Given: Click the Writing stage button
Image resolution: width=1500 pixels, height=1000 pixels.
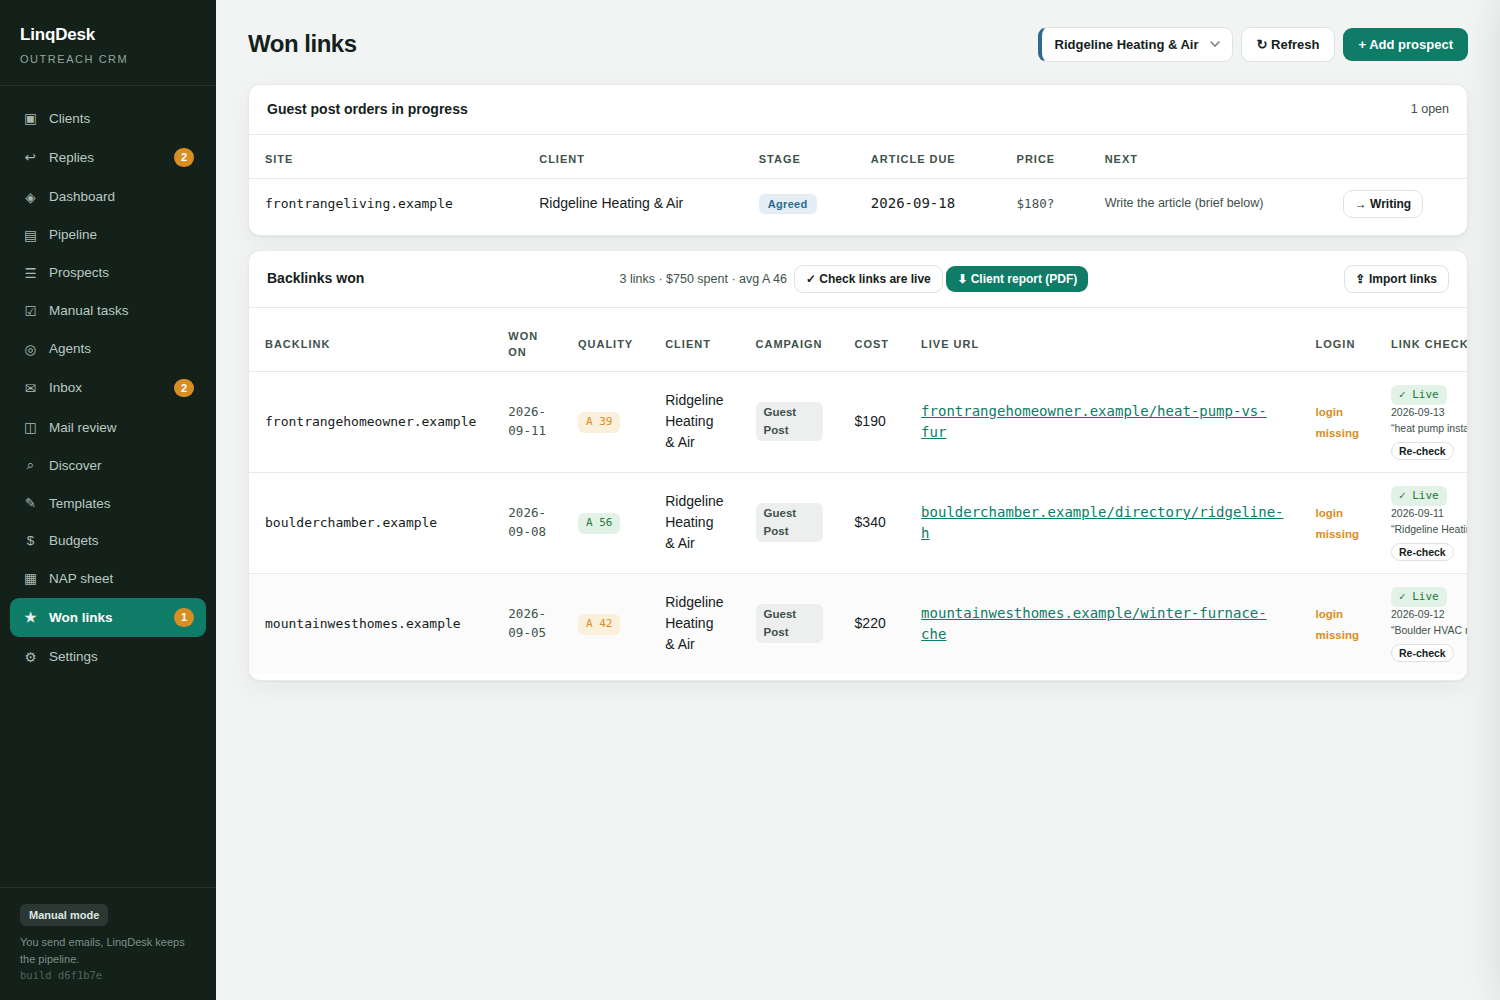Looking at the screenshot, I should [1383, 204].
